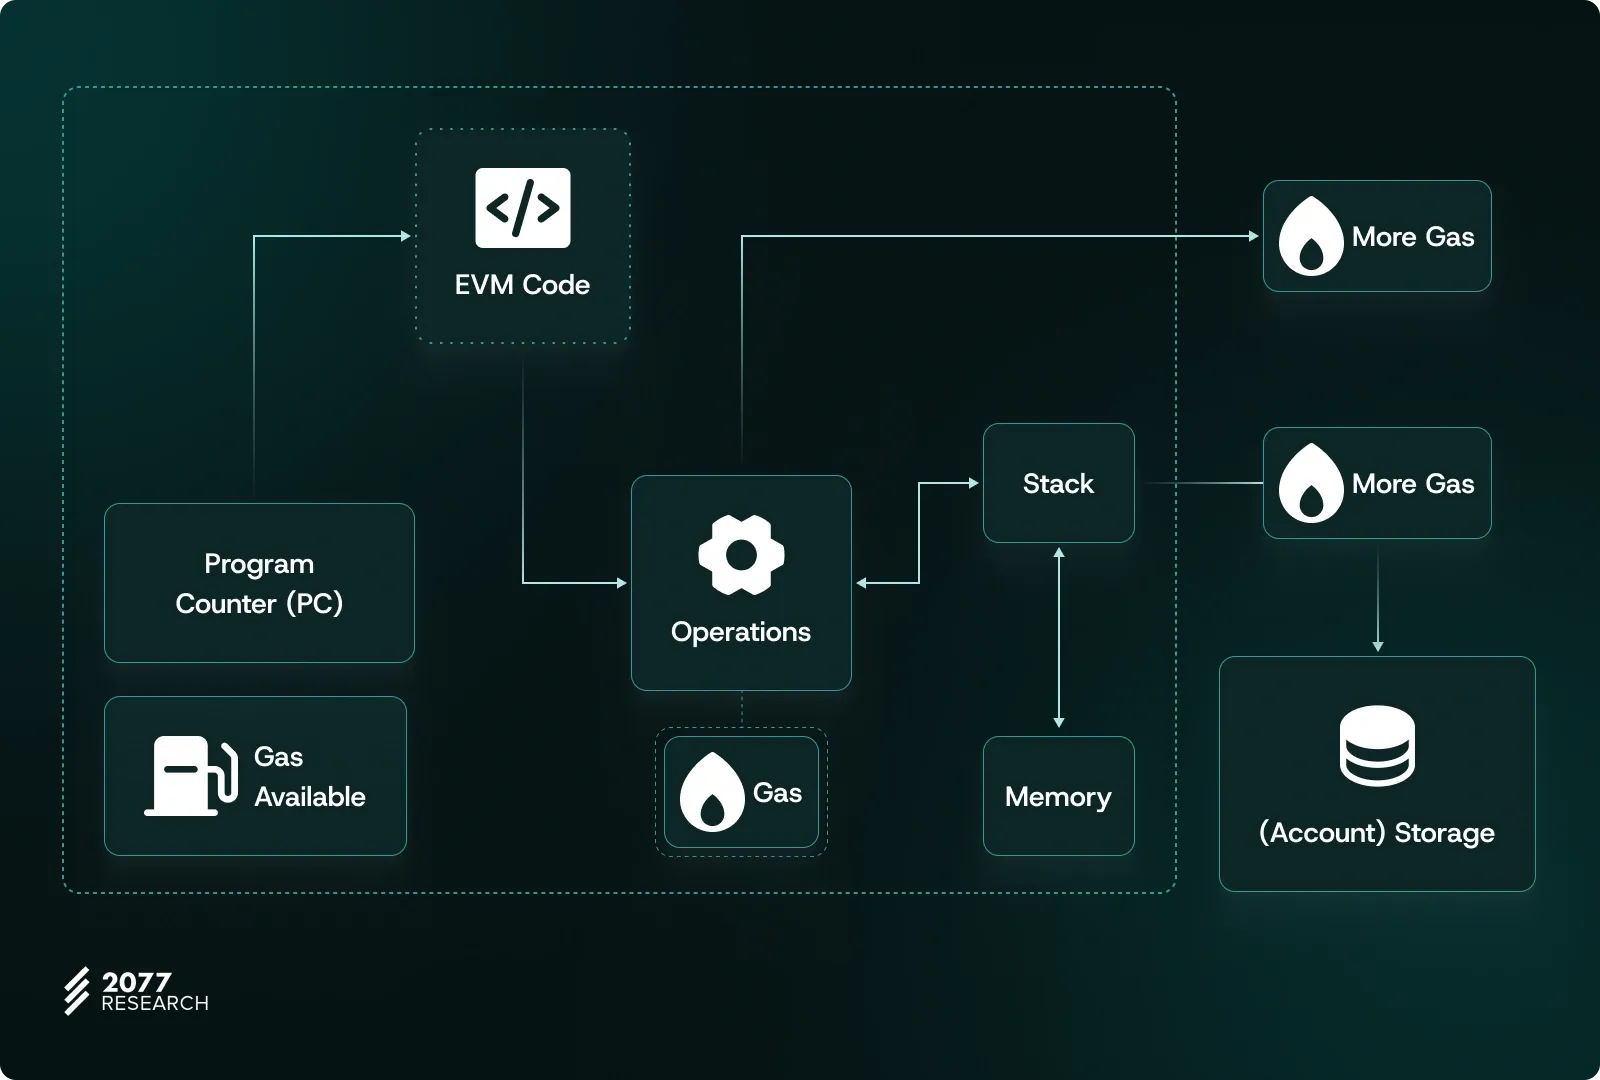Click the (Account) Storage text label
The height and width of the screenshot is (1080, 1600).
1376,833
